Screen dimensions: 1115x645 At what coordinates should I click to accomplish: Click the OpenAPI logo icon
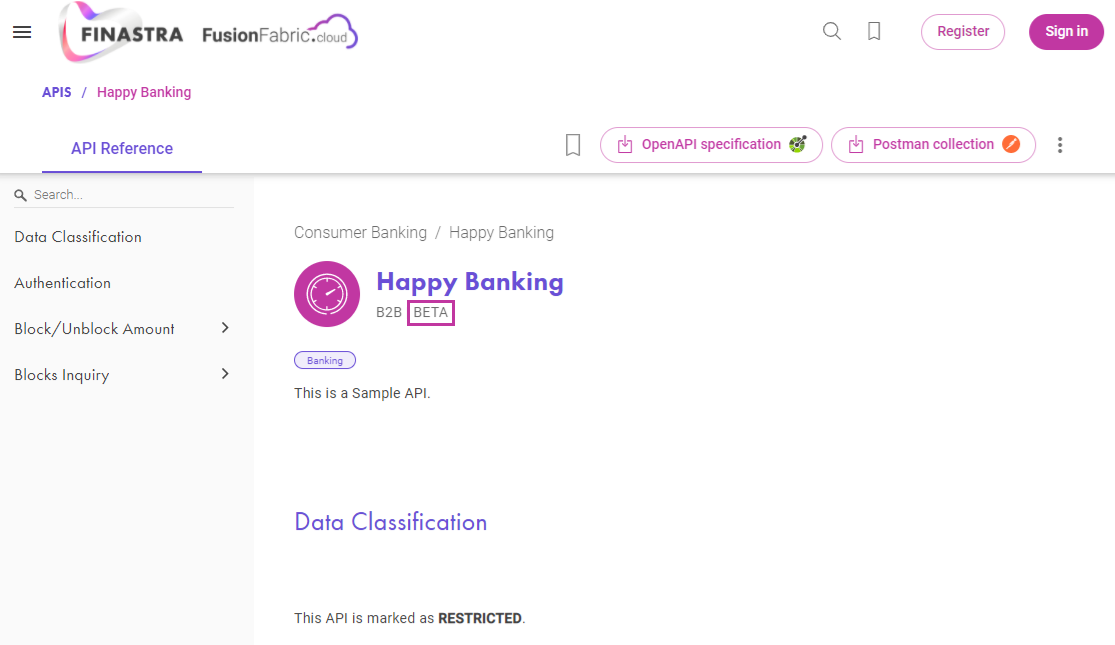tap(797, 144)
